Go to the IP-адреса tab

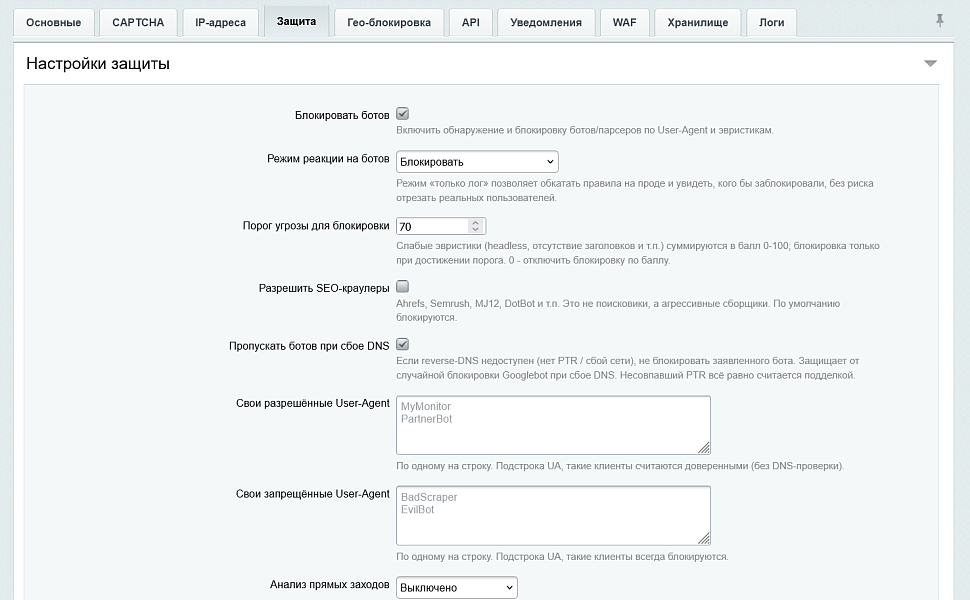pos(220,23)
